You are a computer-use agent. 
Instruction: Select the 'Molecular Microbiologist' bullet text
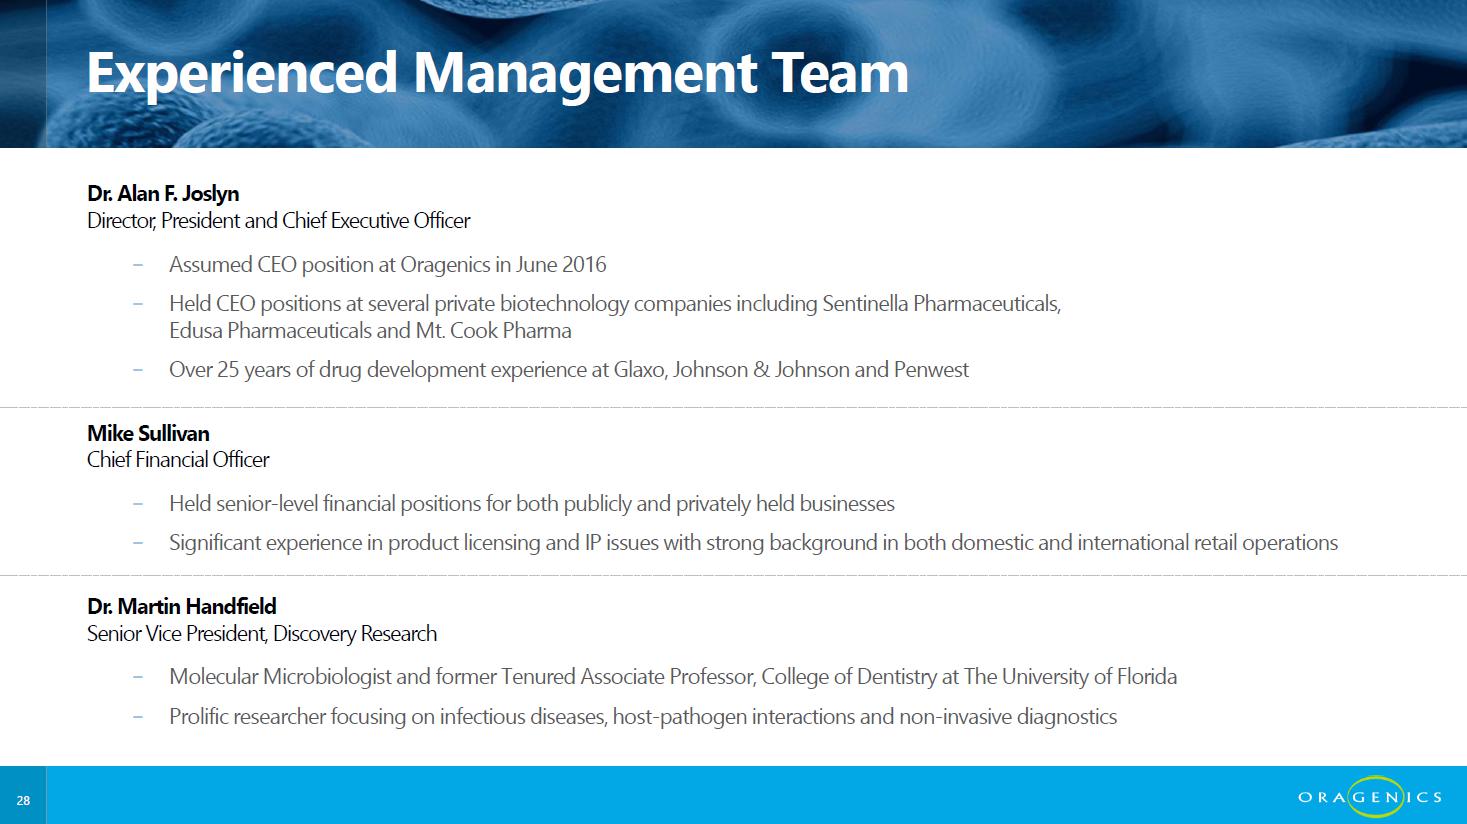coord(672,677)
